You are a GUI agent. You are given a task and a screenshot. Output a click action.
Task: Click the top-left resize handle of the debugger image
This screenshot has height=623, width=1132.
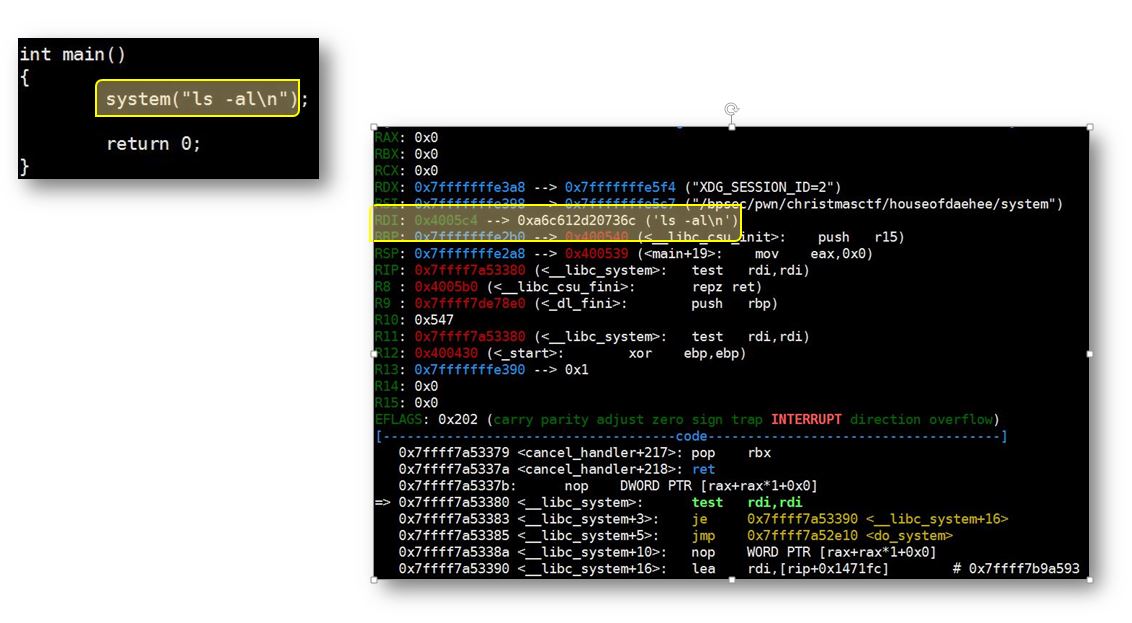pyautogui.click(x=375, y=127)
